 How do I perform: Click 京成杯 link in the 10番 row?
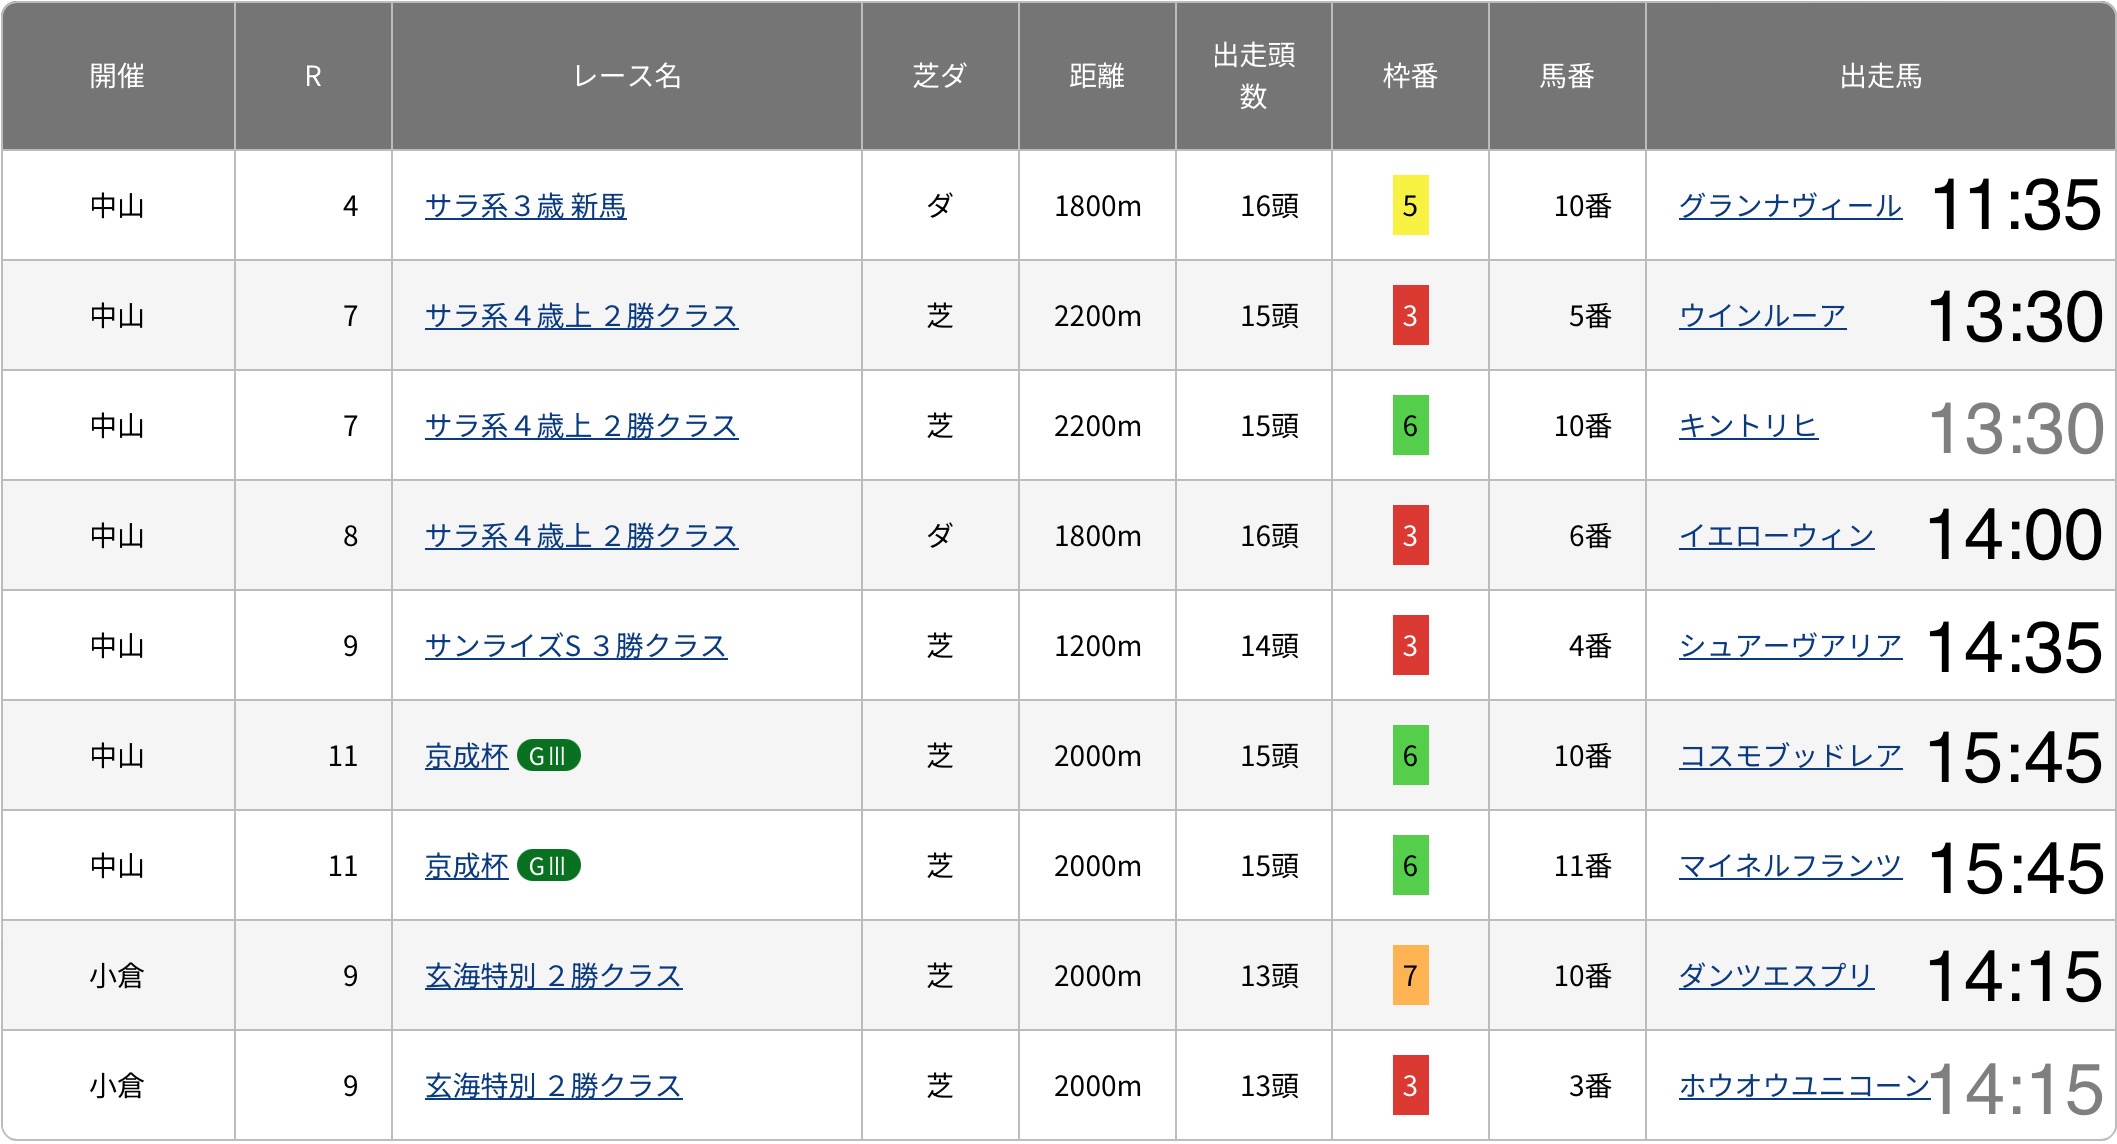pos(466,756)
